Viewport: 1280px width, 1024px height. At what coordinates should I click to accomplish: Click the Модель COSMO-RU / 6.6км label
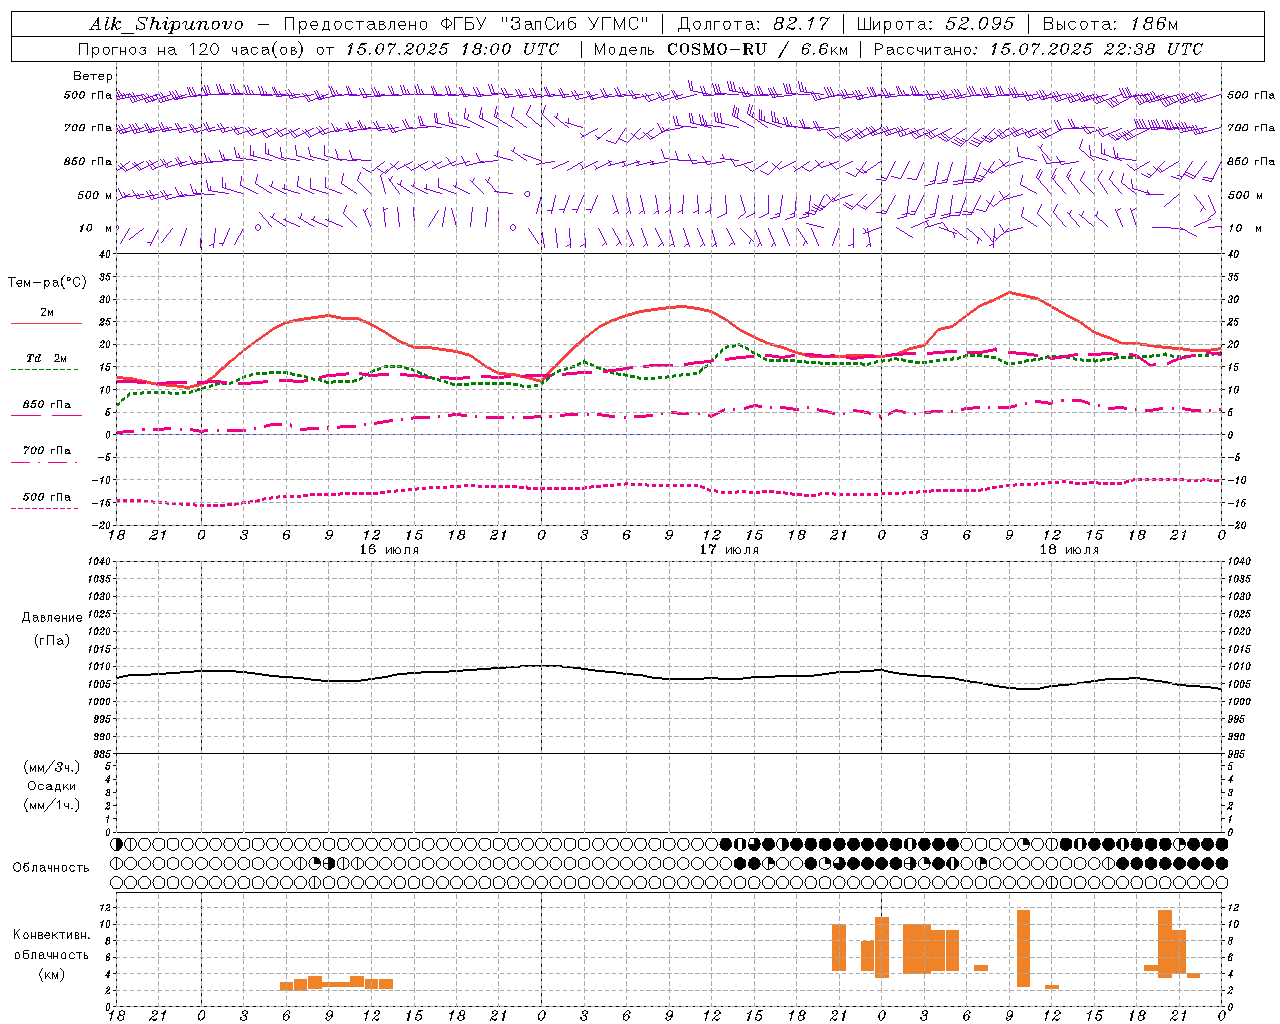[721, 49]
